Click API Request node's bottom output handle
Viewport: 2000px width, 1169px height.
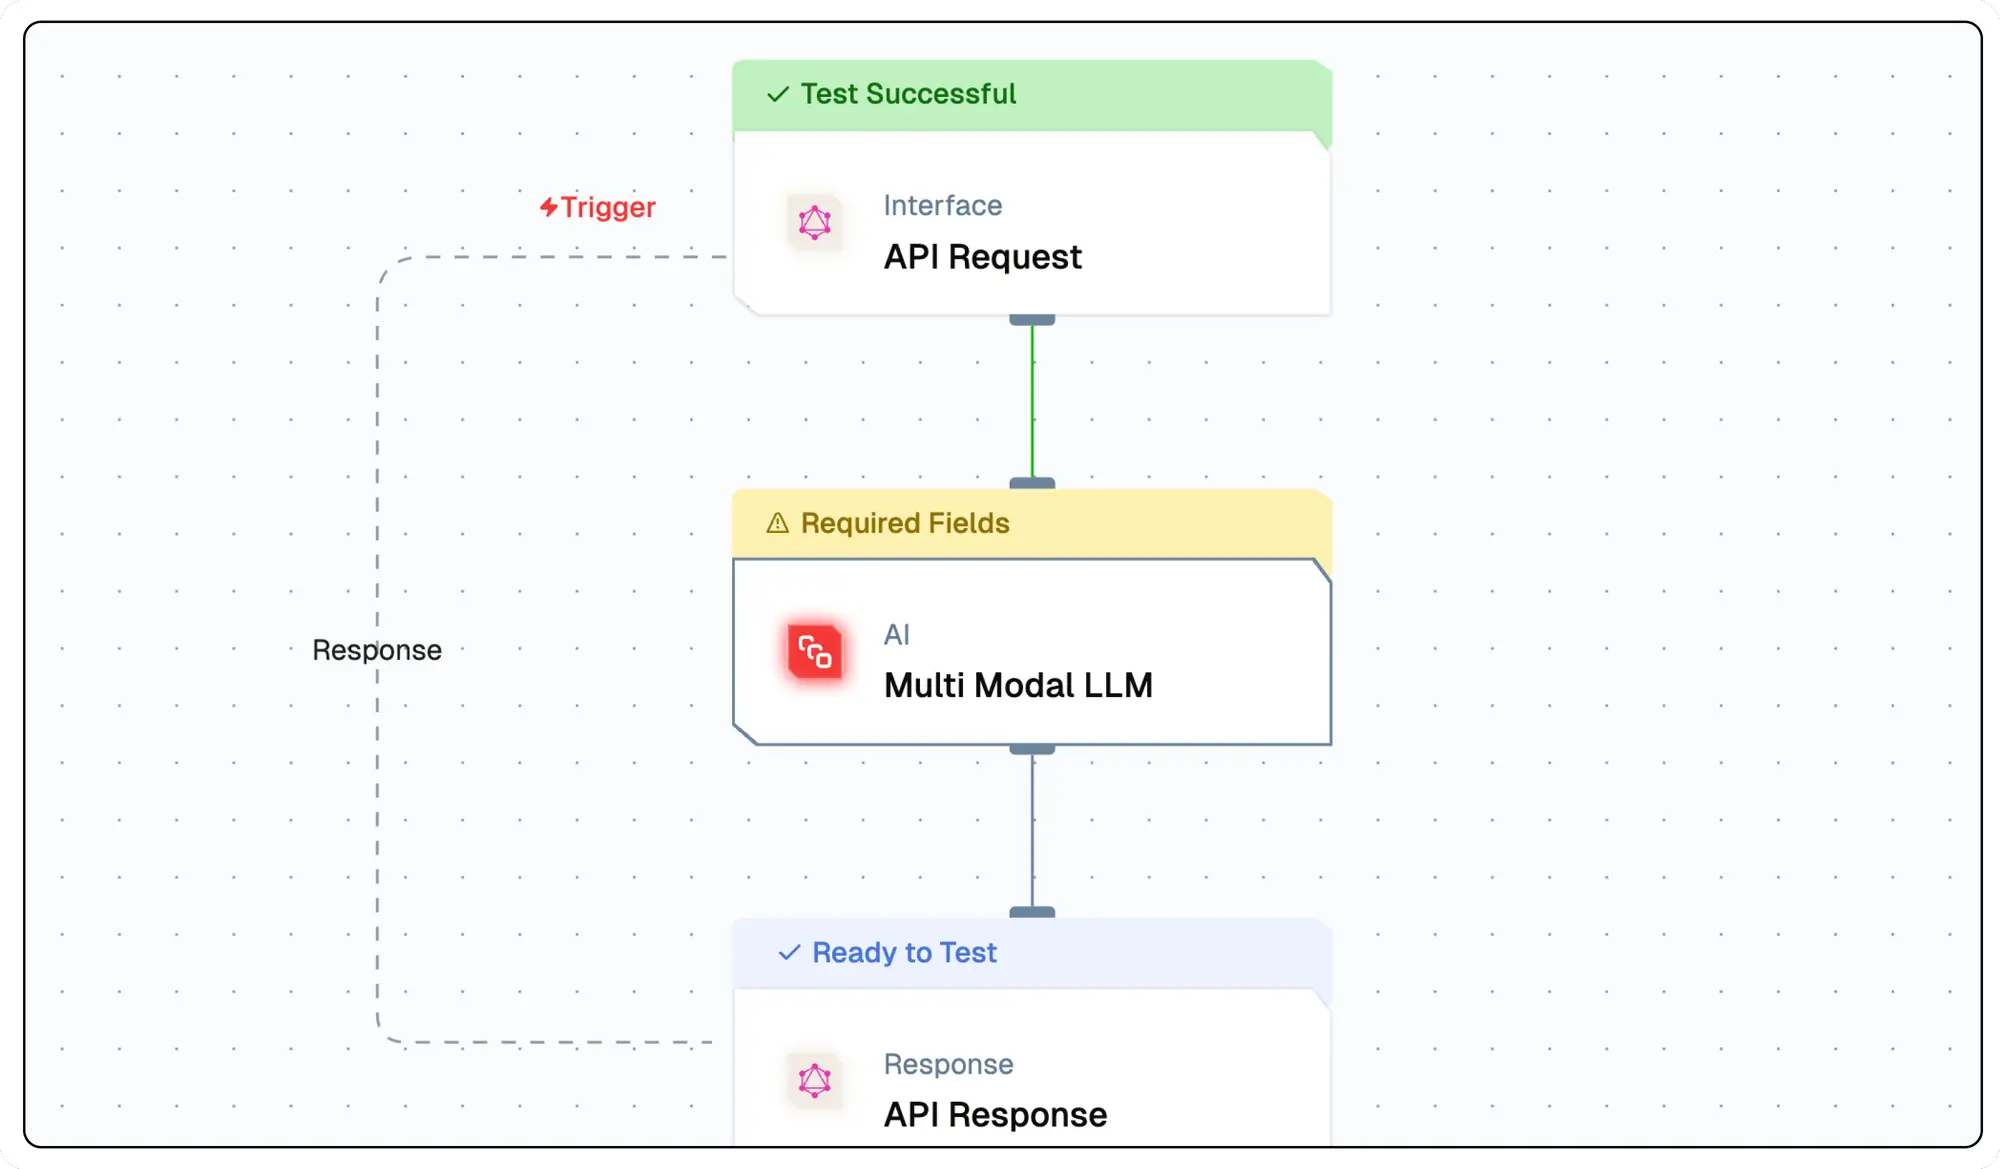(x=1032, y=320)
